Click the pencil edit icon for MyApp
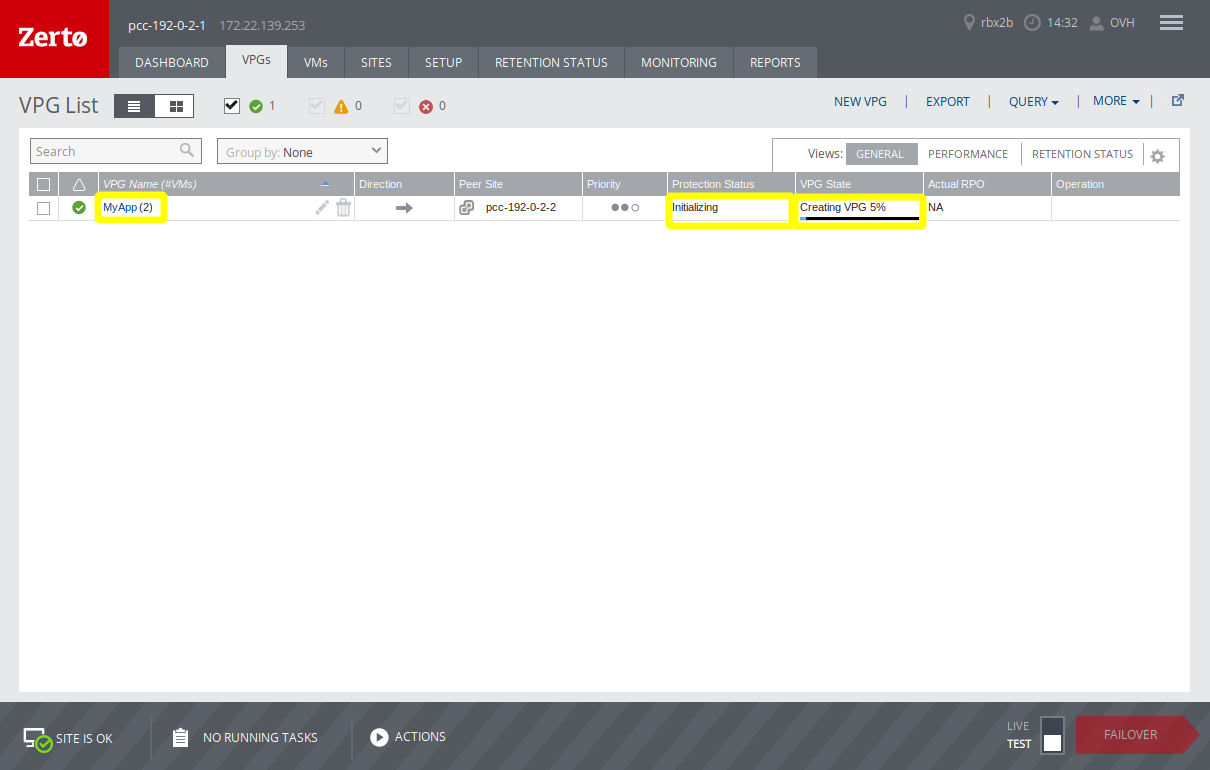Screen dimensions: 1210x770 (322, 207)
